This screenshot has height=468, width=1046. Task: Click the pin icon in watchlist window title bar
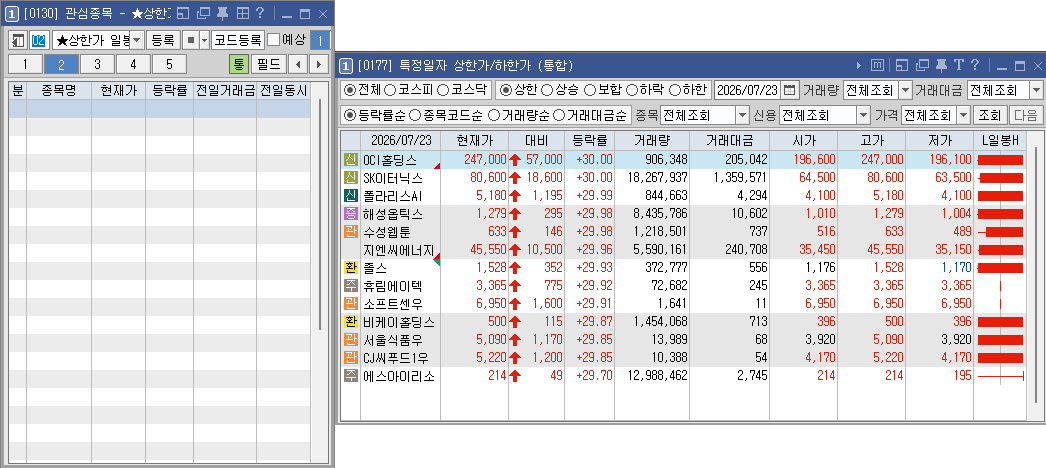tap(223, 13)
